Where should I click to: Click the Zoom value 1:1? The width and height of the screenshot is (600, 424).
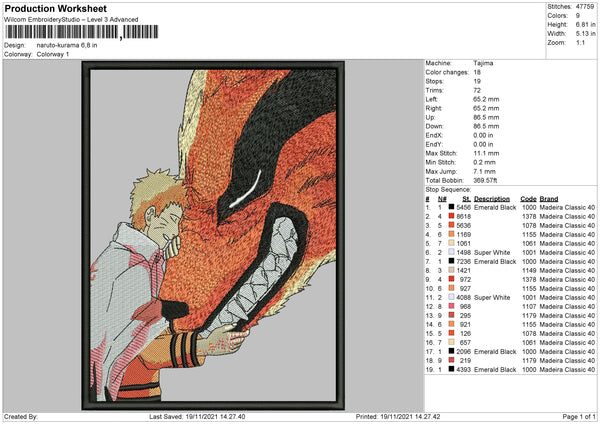[580, 42]
